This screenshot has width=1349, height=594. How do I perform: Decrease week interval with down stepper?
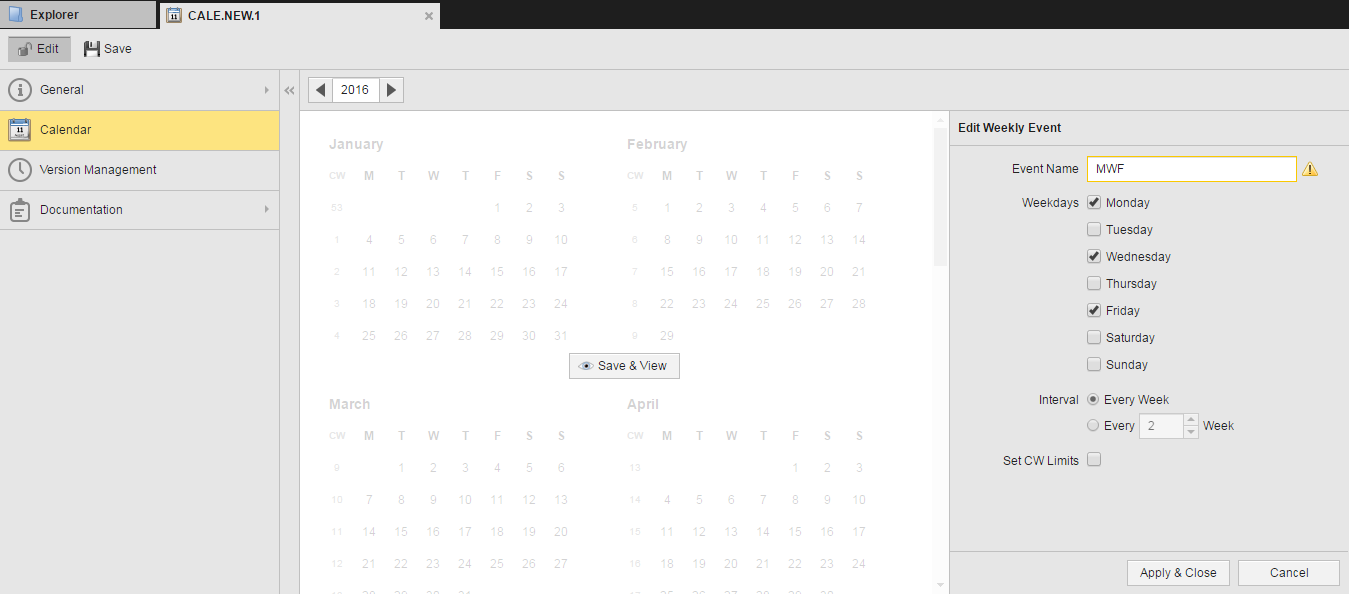[1190, 432]
